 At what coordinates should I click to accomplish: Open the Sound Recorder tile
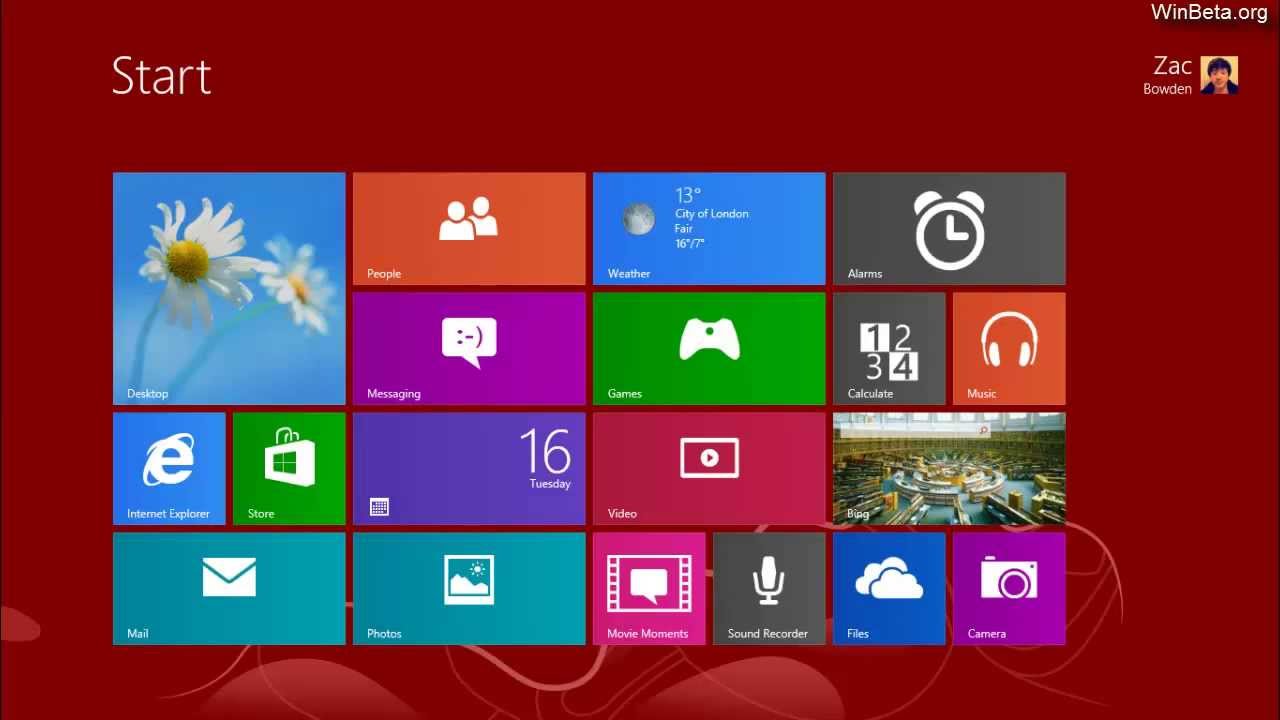point(769,588)
